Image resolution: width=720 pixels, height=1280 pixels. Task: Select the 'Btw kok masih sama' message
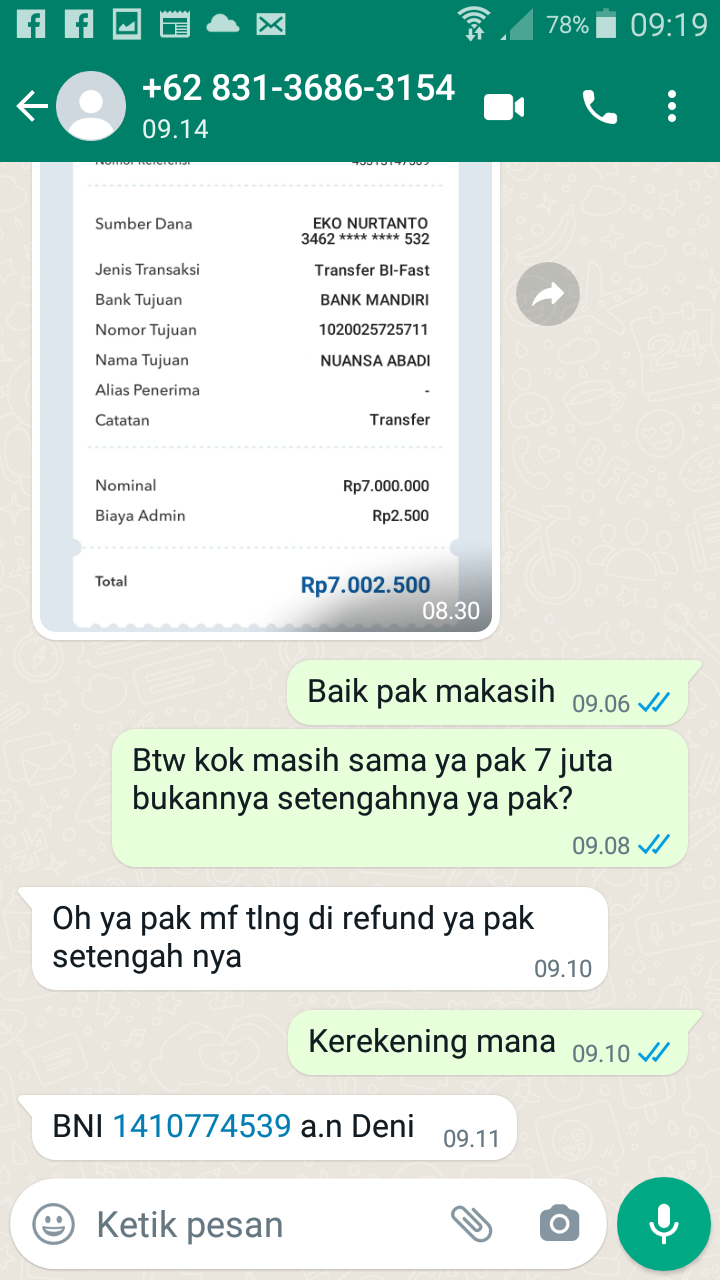click(x=400, y=797)
